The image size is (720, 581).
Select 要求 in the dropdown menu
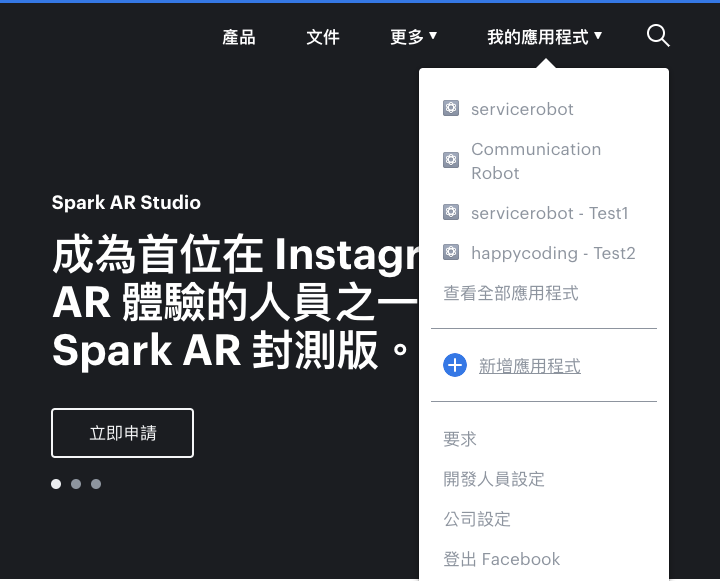[460, 439]
